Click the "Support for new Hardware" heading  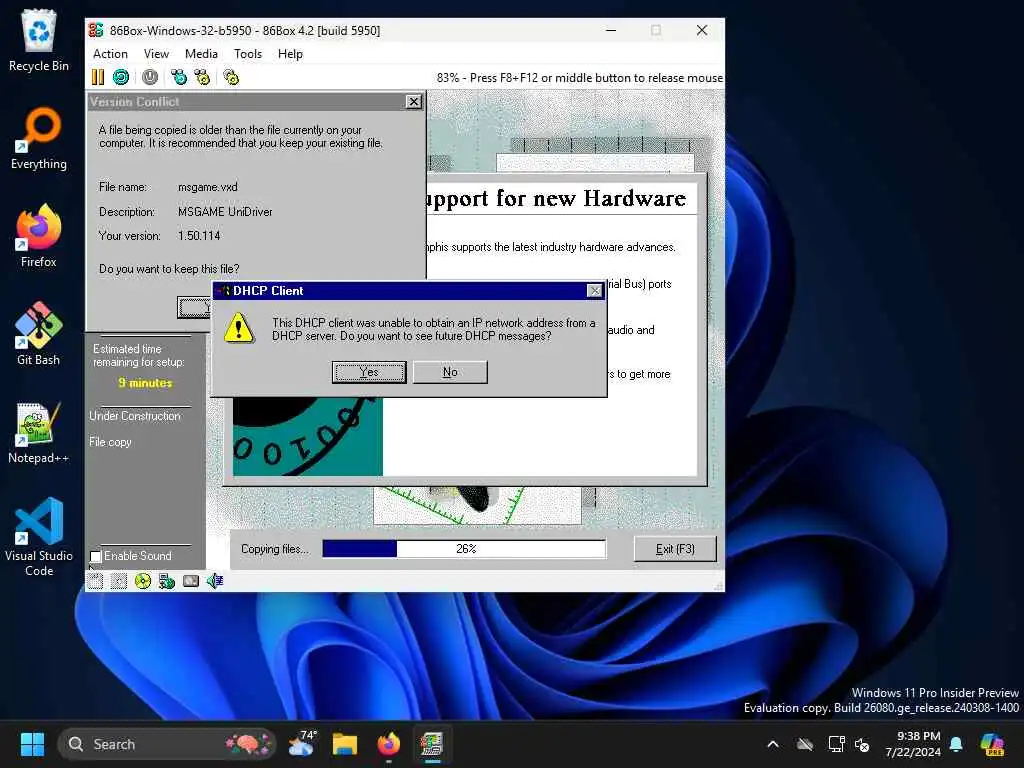coord(556,198)
